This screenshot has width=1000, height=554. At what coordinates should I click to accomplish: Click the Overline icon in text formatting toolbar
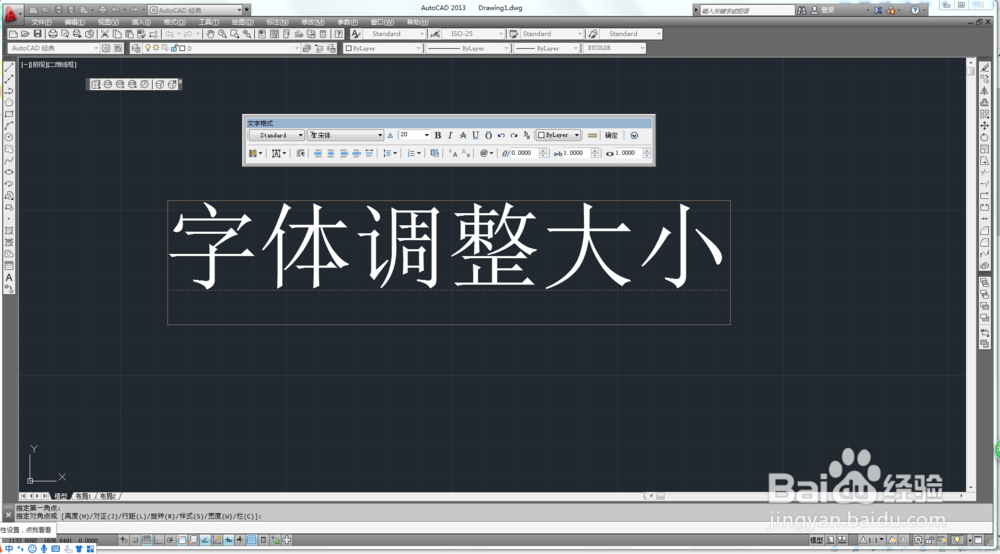[489, 135]
